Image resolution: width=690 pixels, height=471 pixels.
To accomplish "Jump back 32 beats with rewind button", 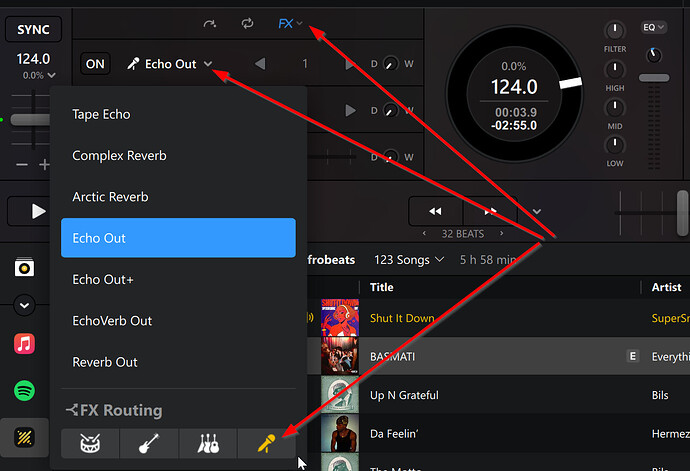I will pyautogui.click(x=436, y=212).
